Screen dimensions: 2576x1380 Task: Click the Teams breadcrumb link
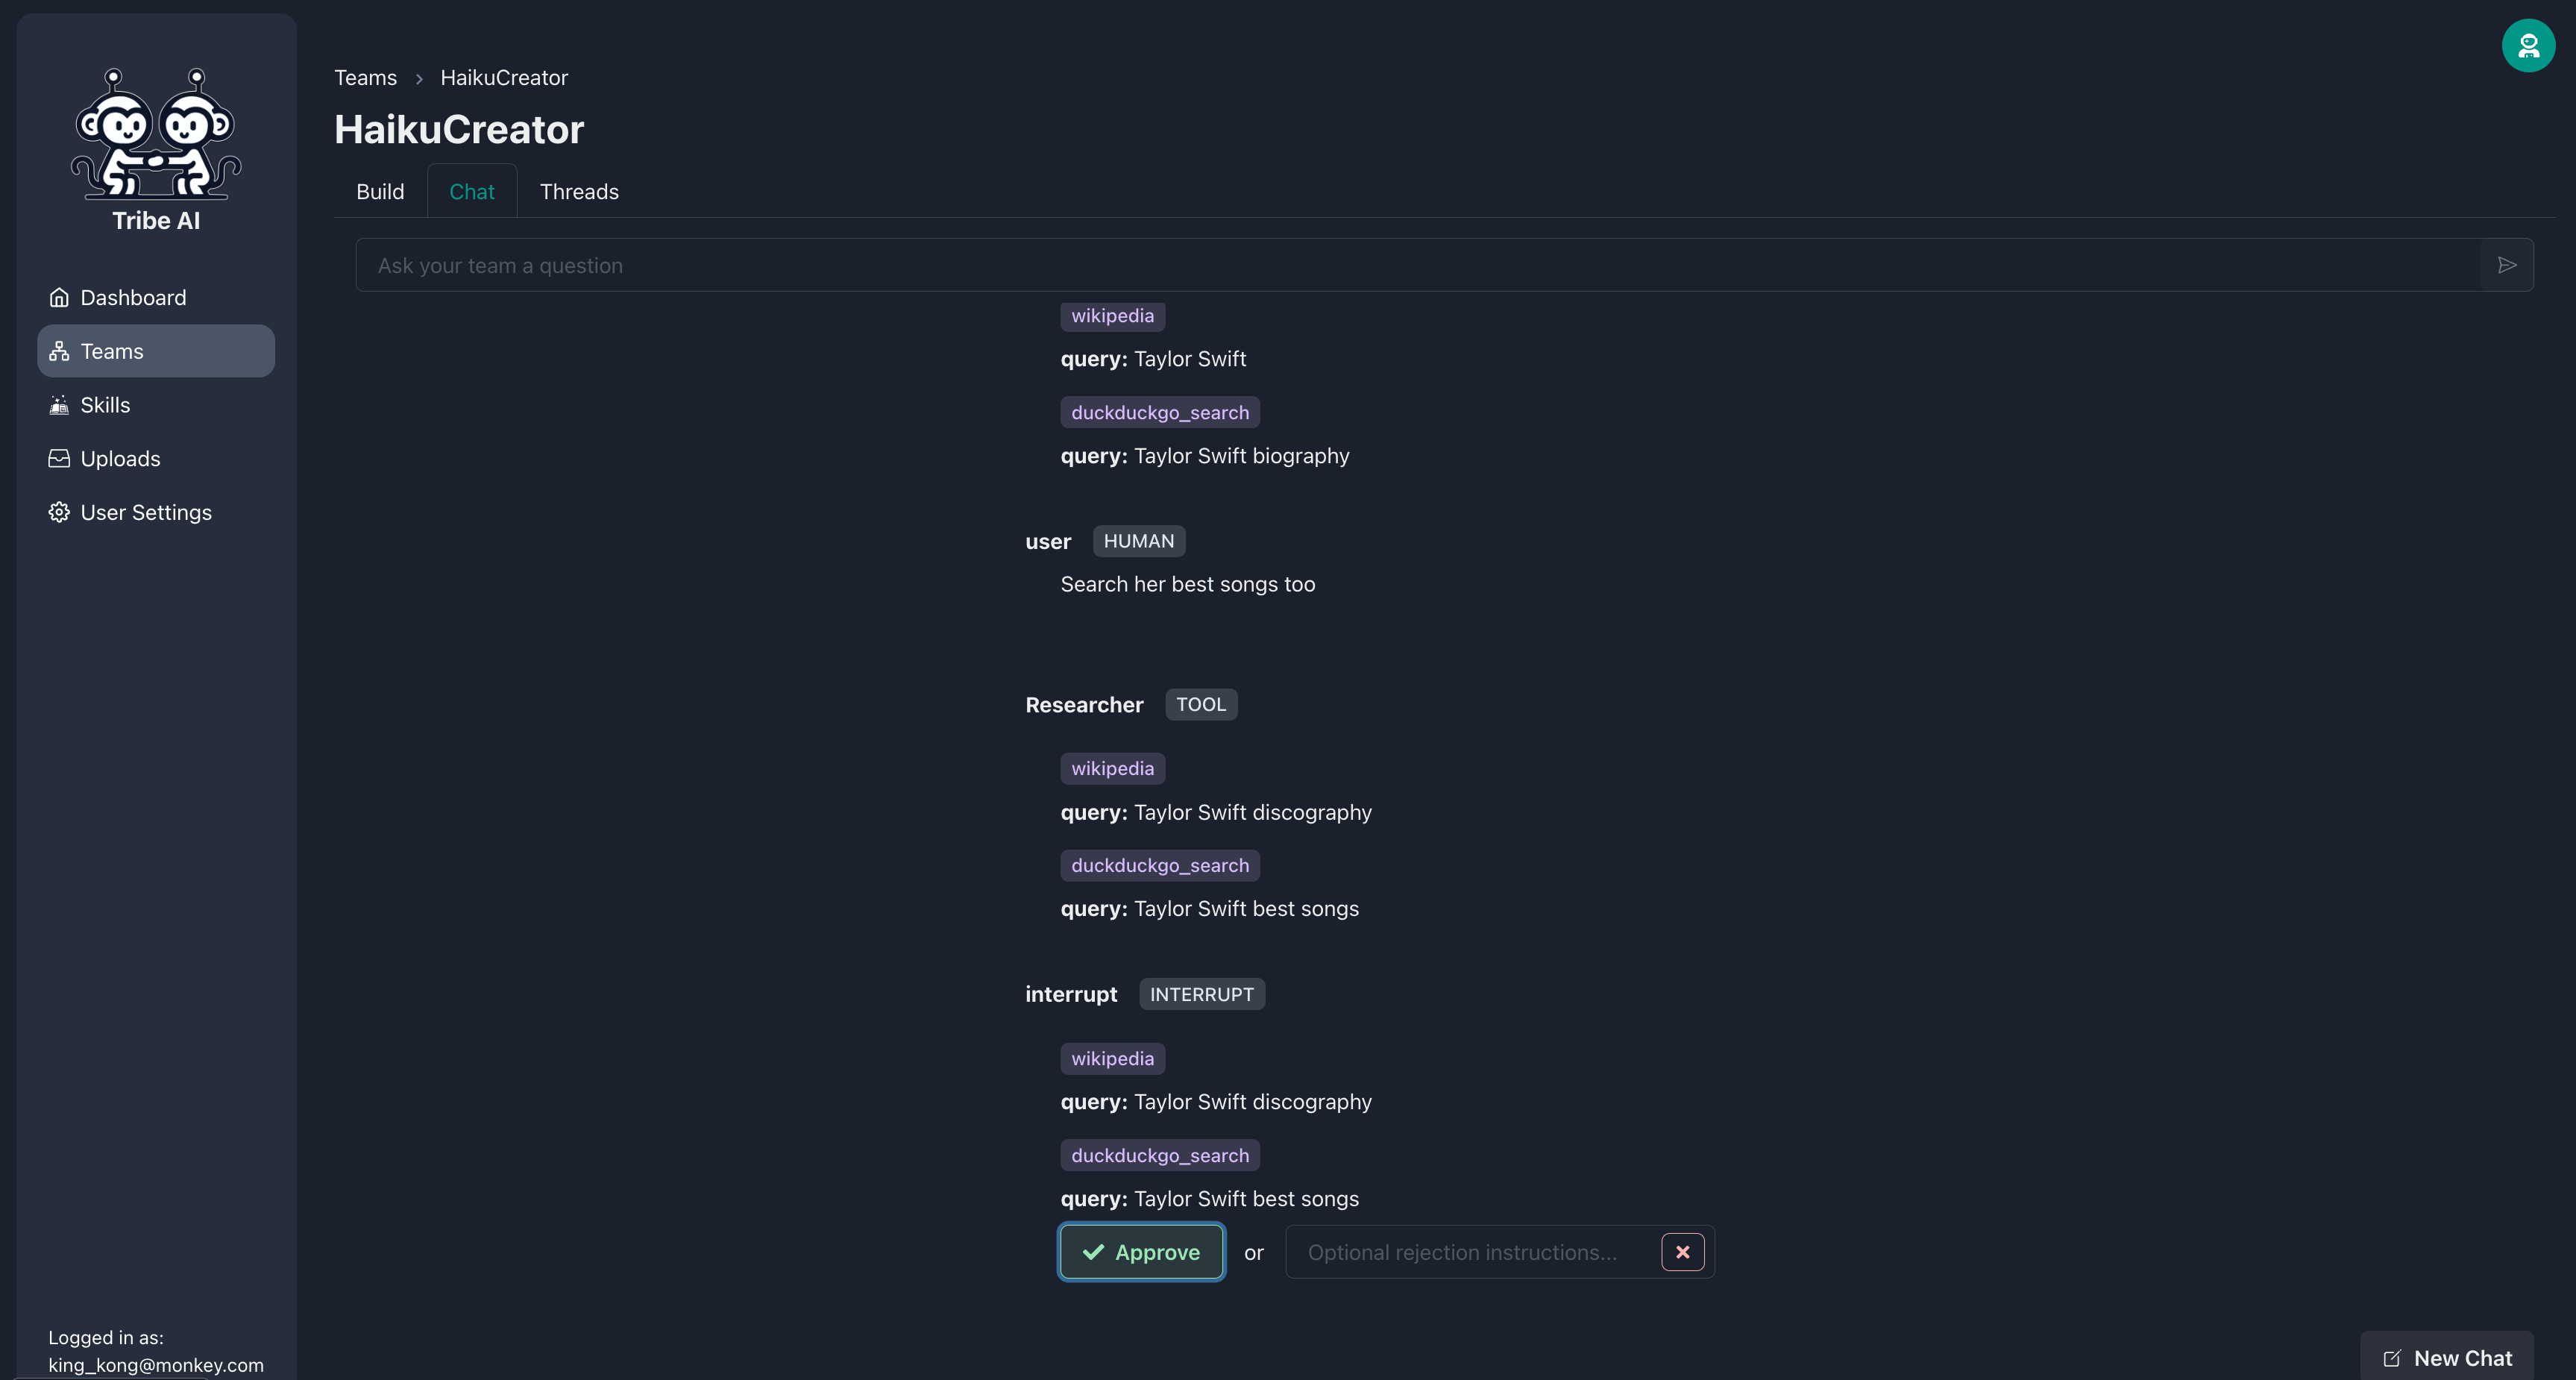click(365, 78)
